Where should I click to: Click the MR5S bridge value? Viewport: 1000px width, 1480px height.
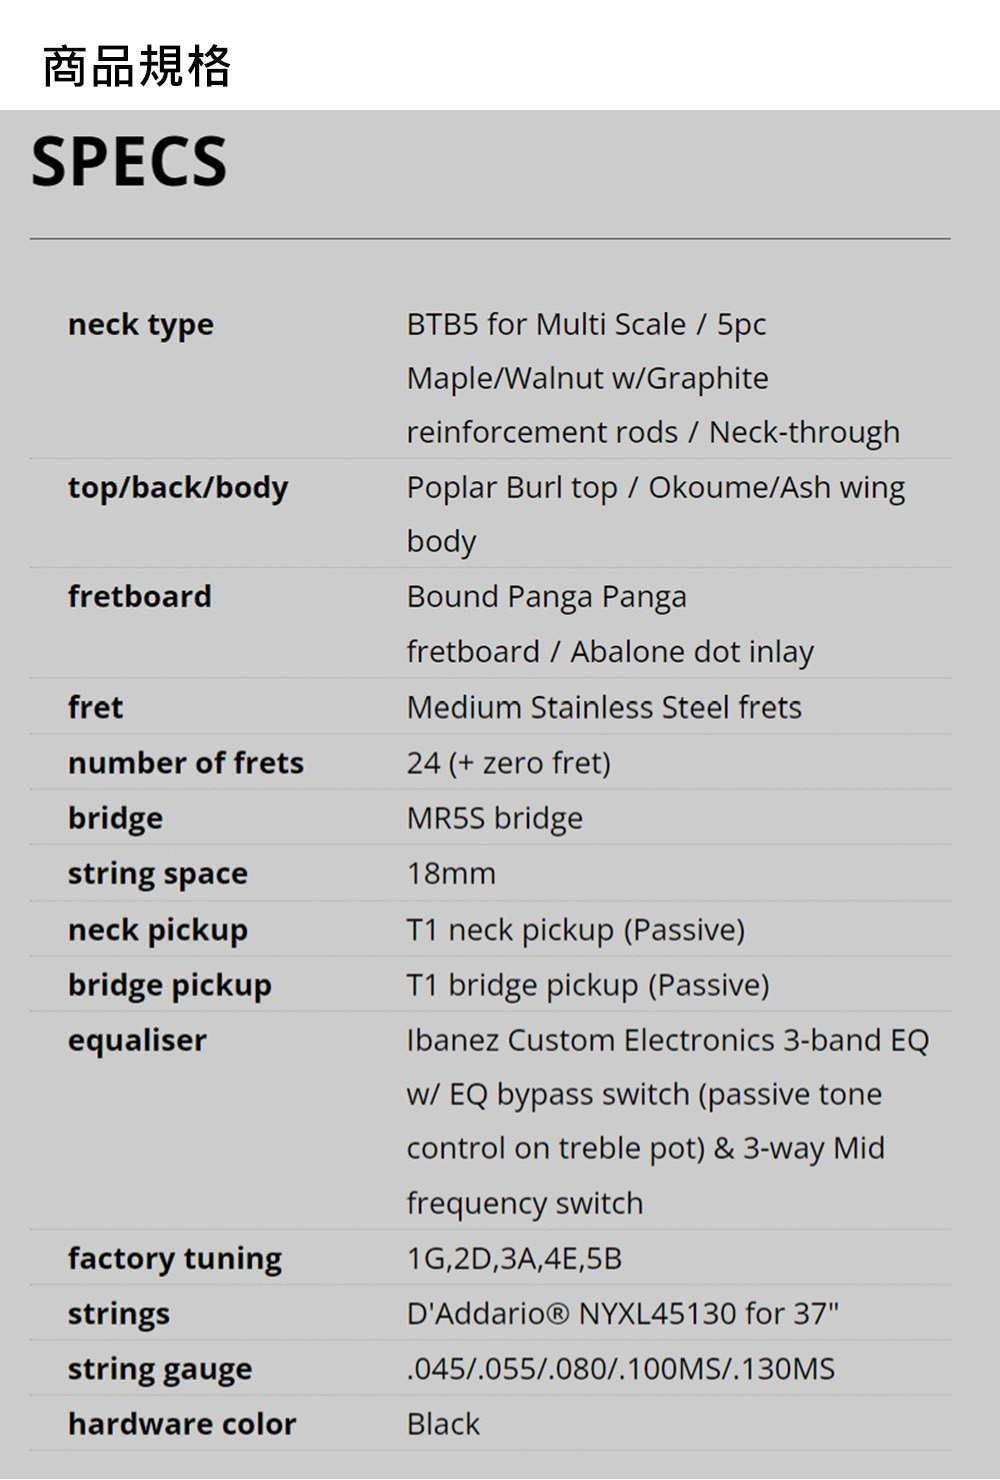tap(495, 819)
